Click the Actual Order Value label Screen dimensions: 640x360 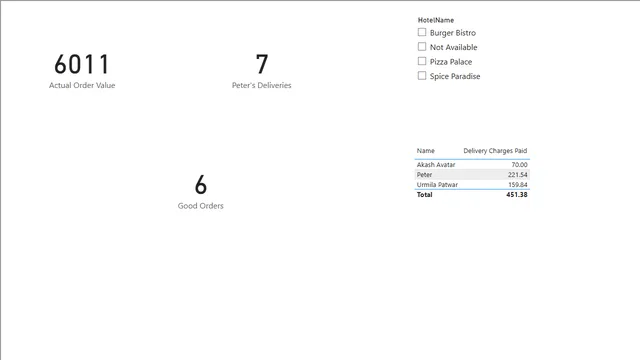pos(82,85)
